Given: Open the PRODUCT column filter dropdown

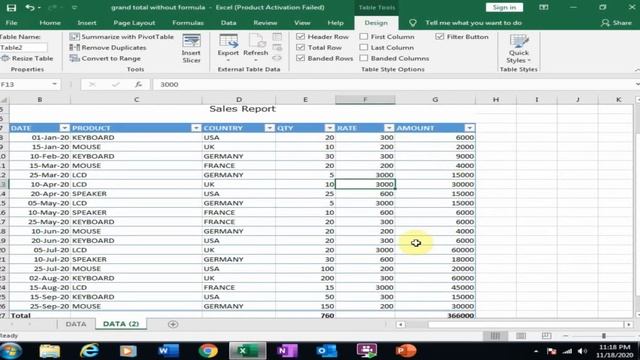Looking at the screenshot, I should click(x=196, y=128).
